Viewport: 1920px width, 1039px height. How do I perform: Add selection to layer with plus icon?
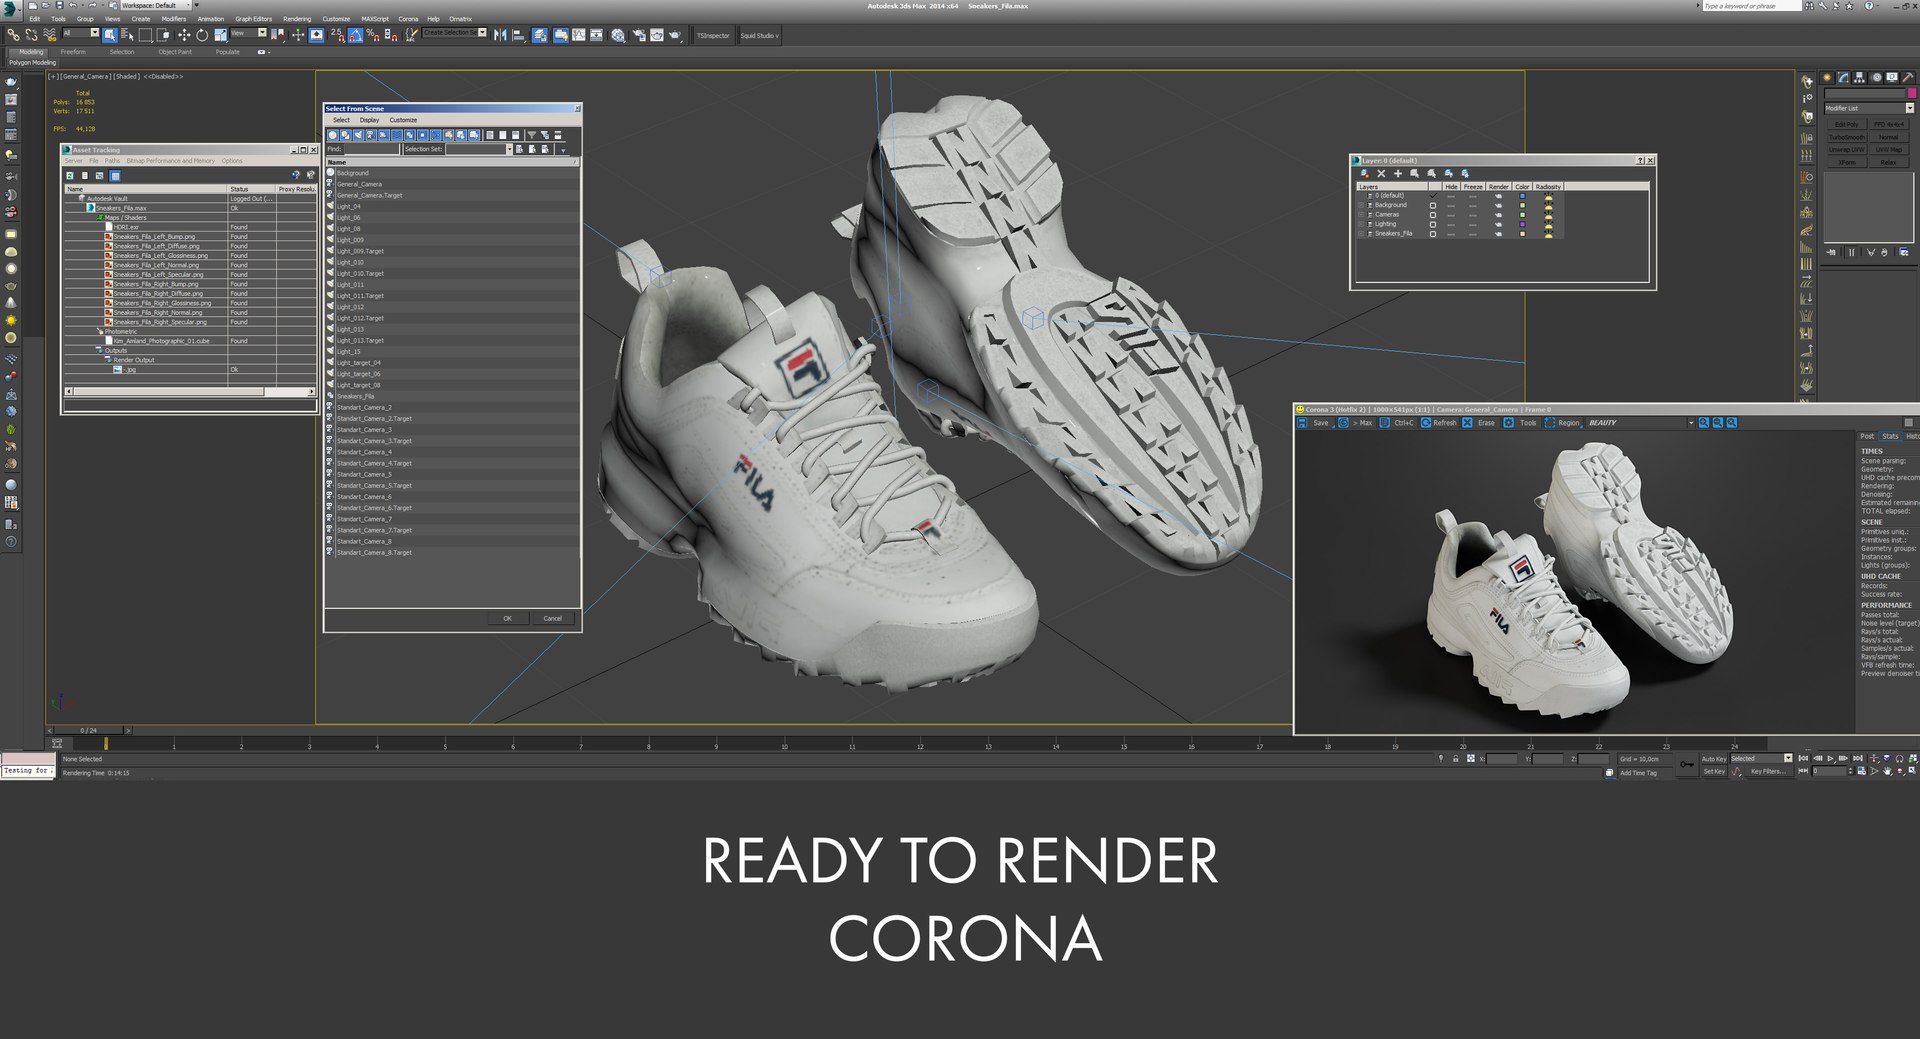pos(1398,173)
